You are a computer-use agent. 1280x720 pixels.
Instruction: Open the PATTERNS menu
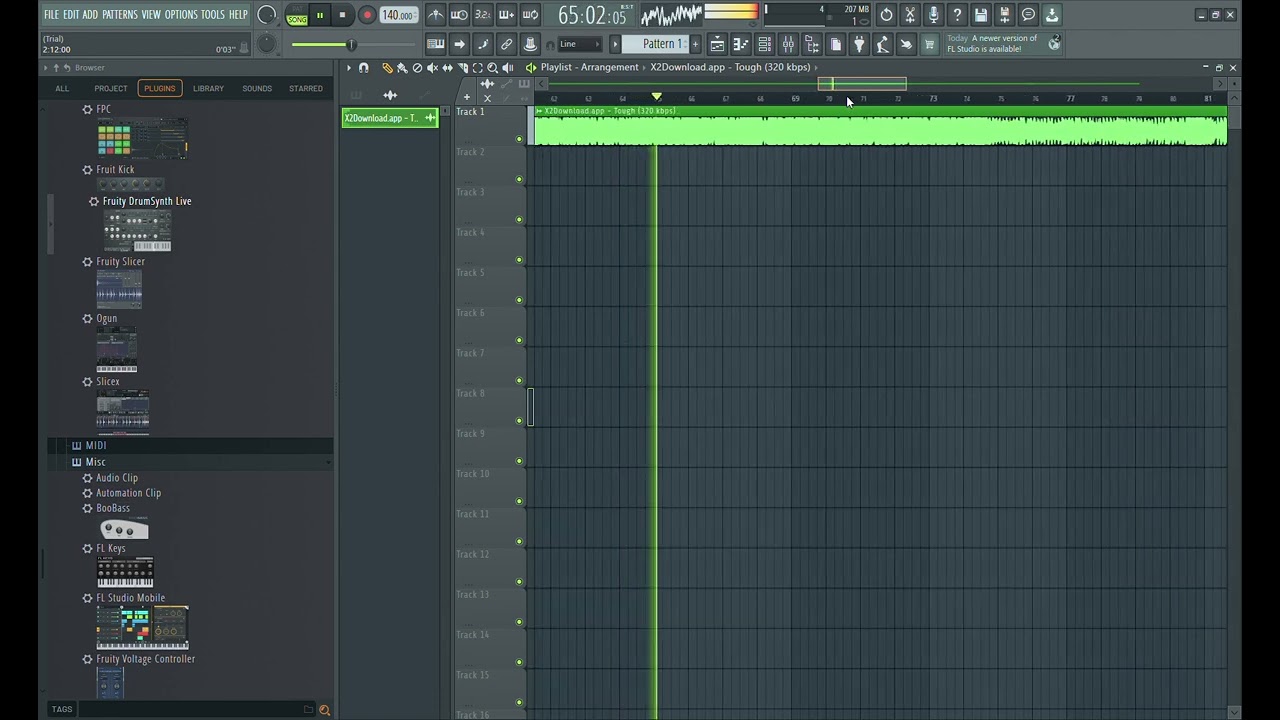point(120,14)
